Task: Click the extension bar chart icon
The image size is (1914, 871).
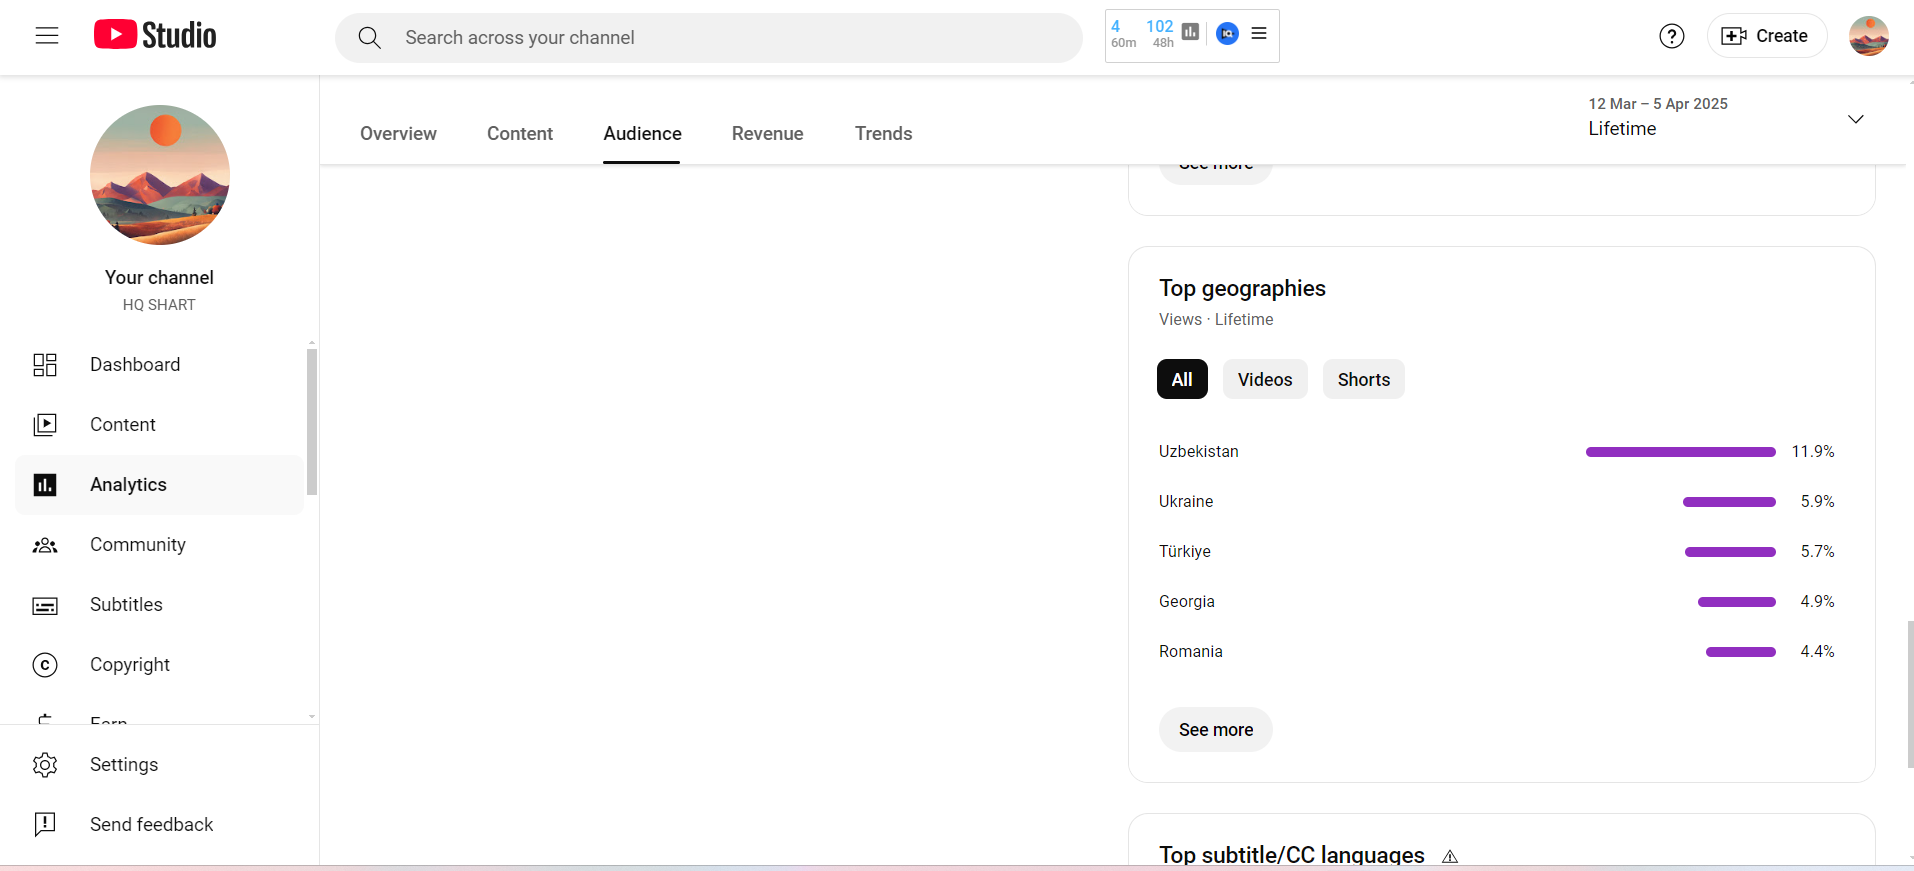Action: pyautogui.click(x=1190, y=32)
